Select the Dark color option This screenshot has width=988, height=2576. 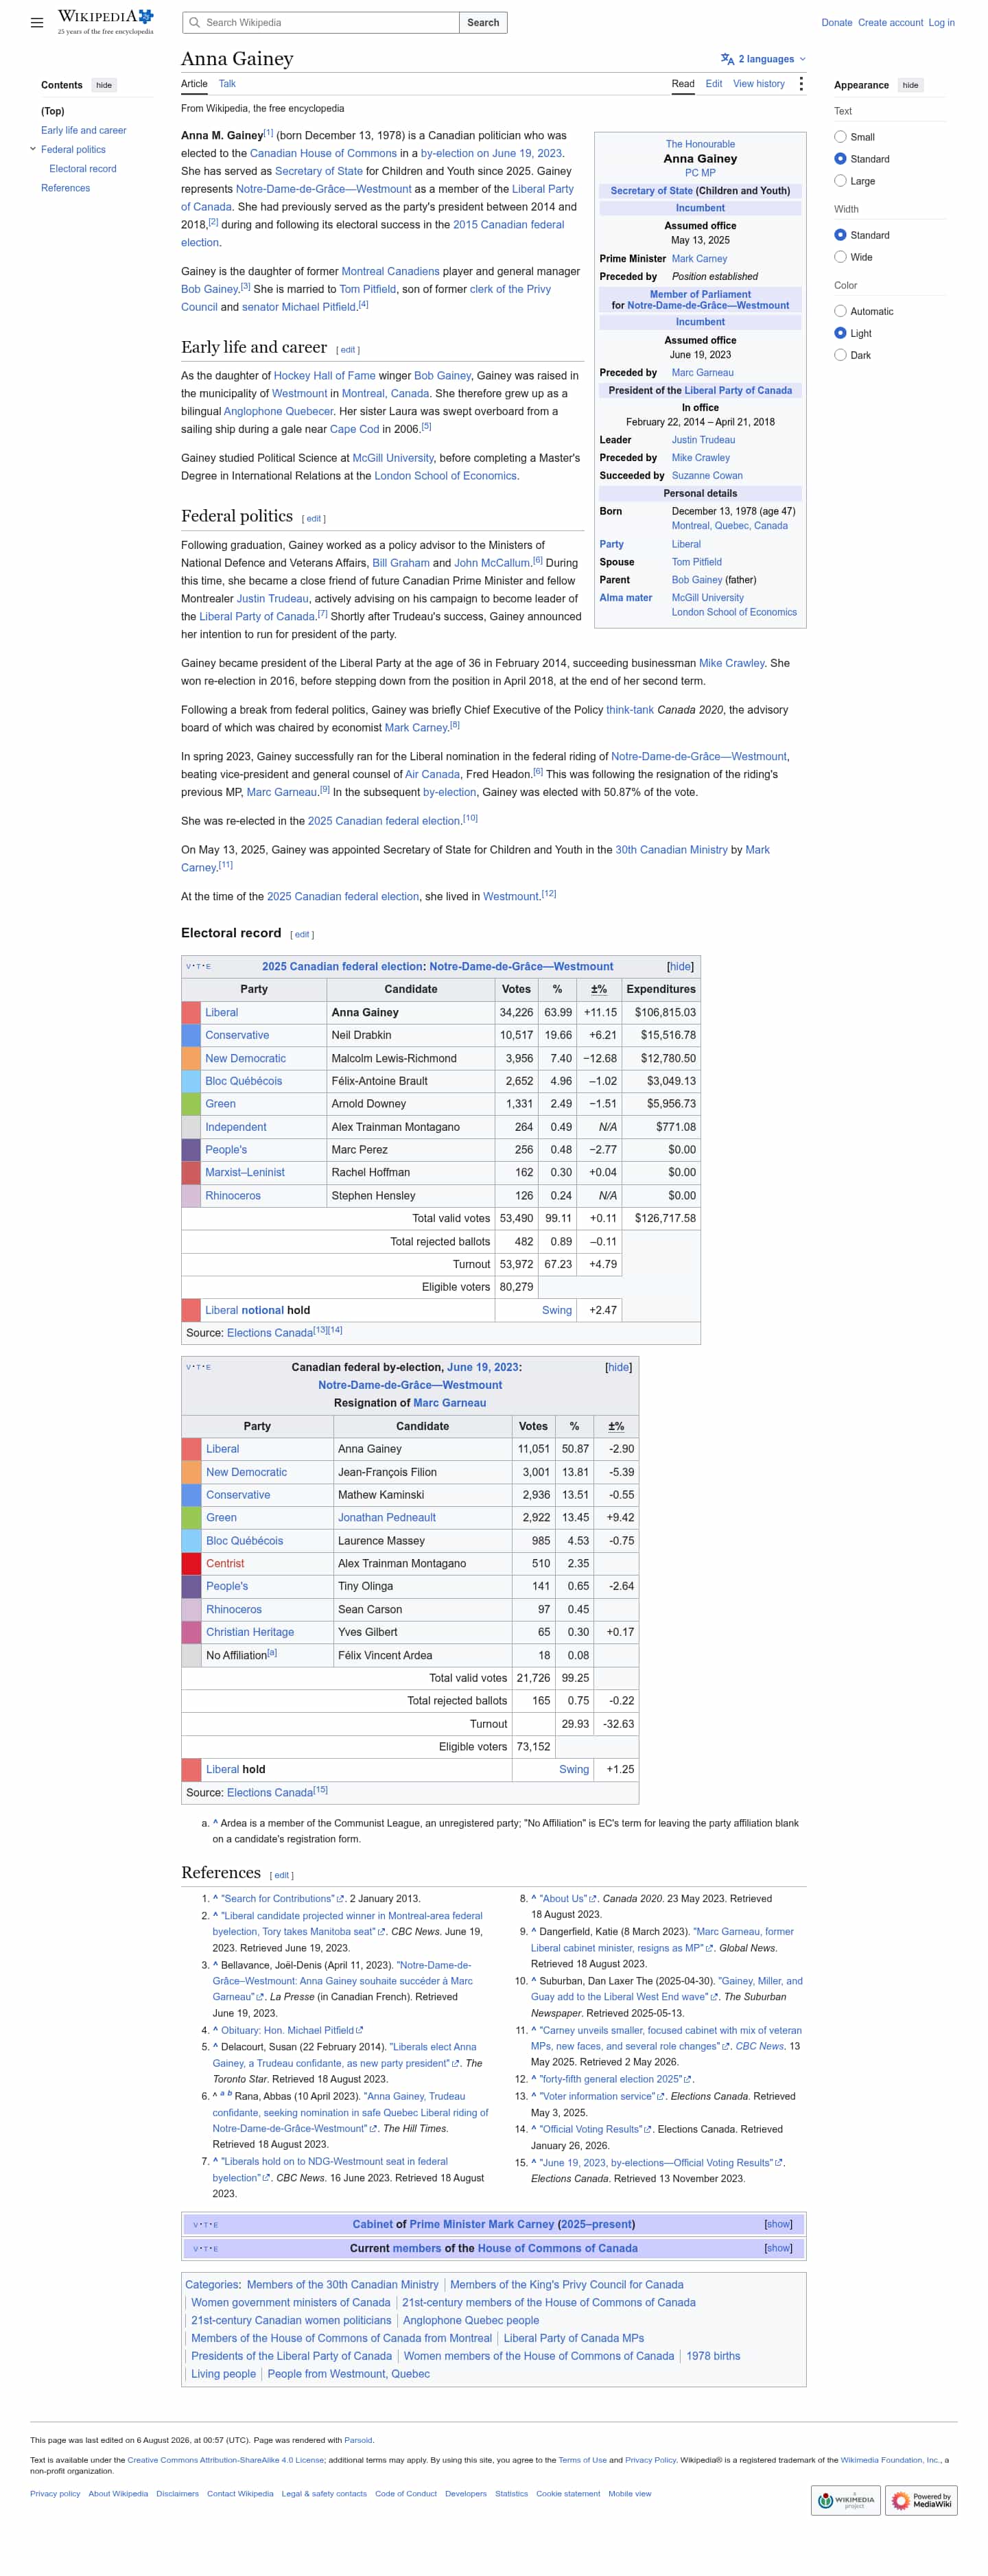(x=840, y=355)
